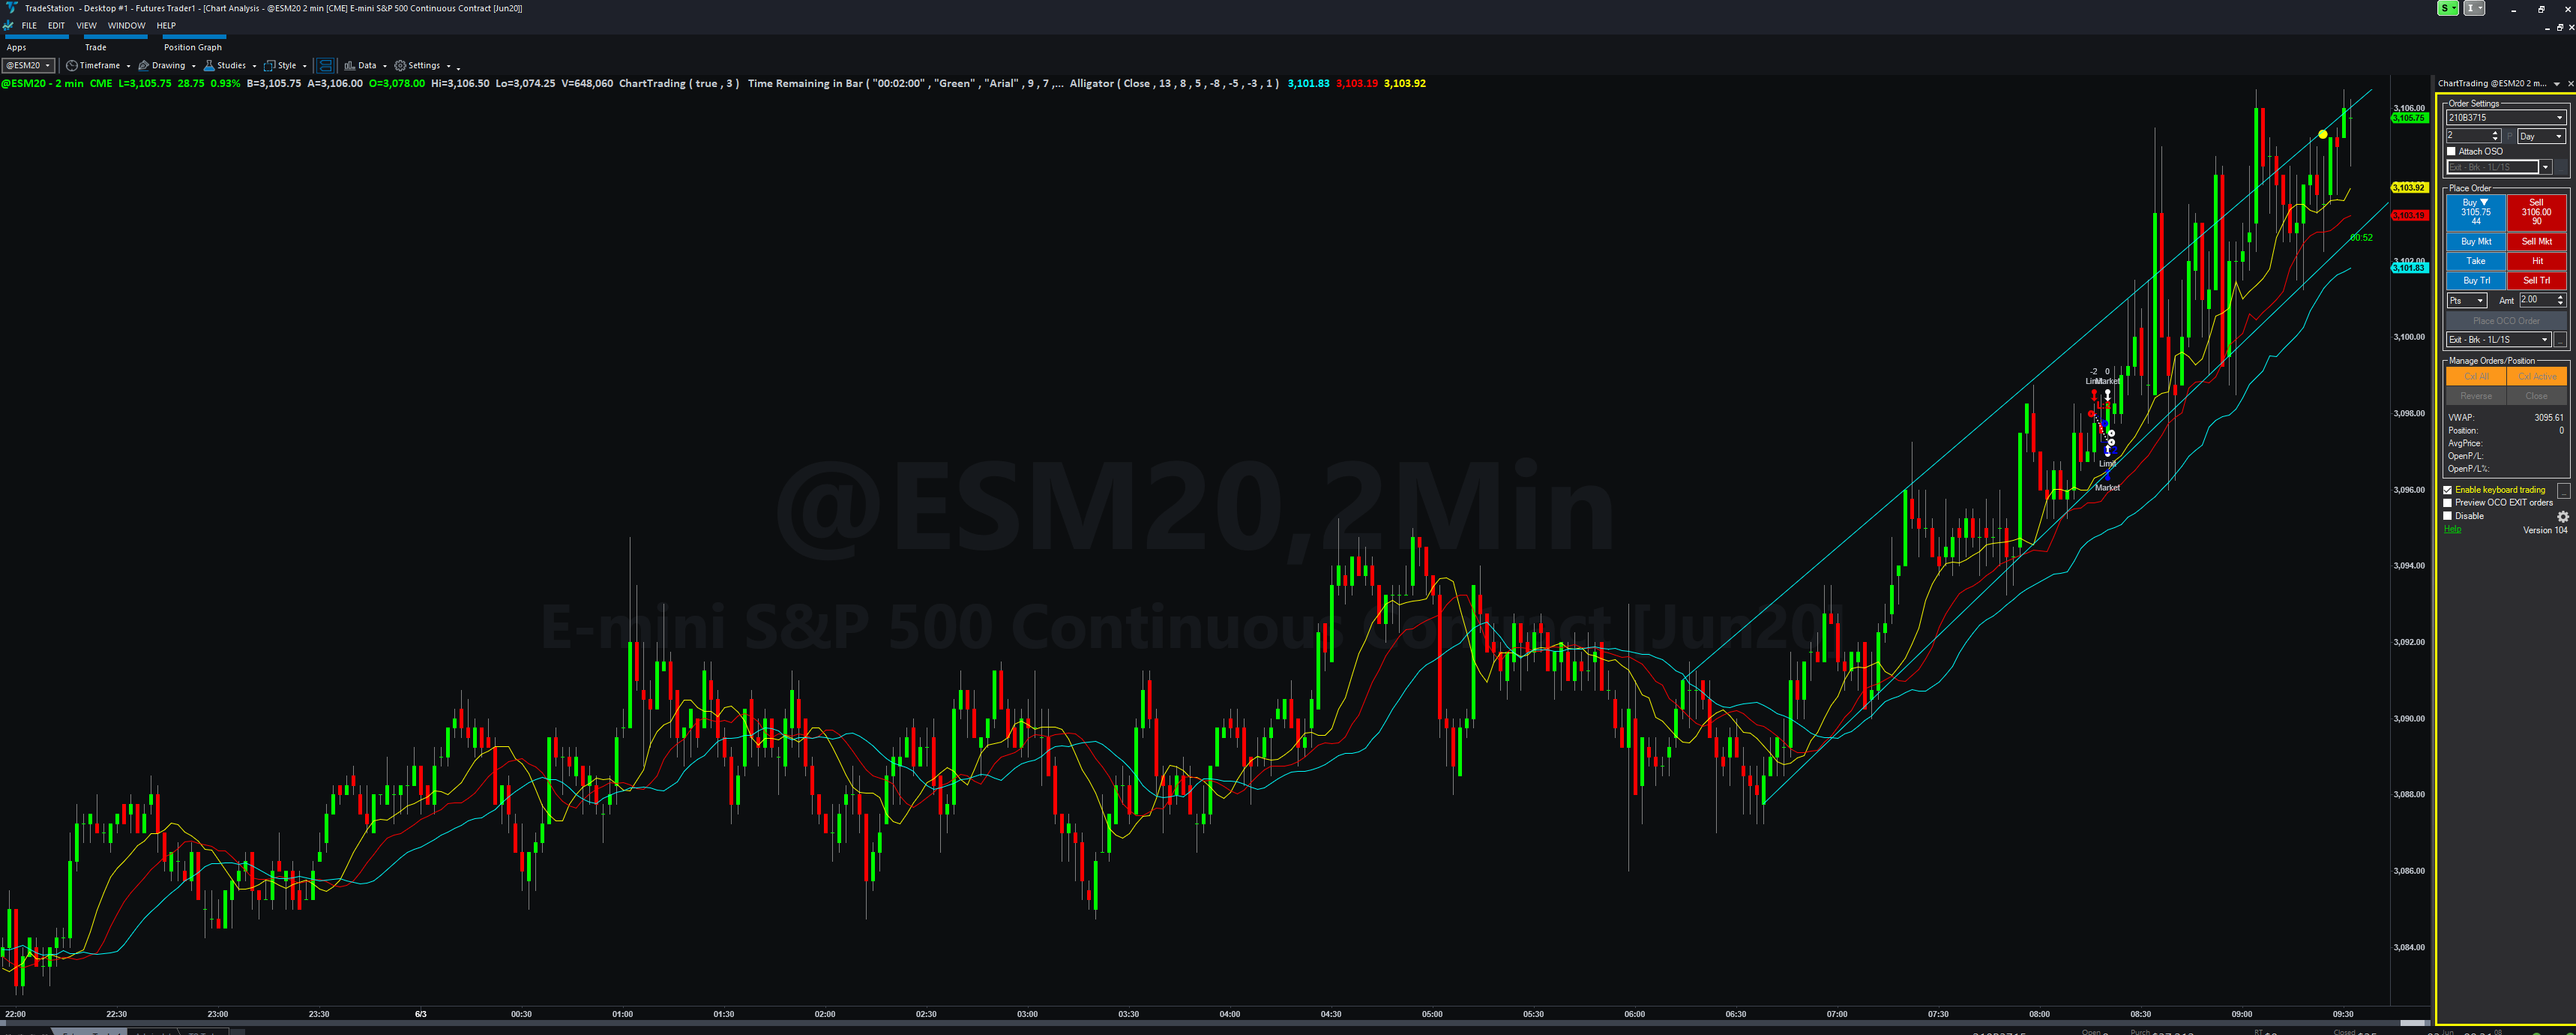Click ellipsis button next to Exit - Brk dropdown
Image resolution: width=2576 pixels, height=1035 pixels.
pos(2561,340)
